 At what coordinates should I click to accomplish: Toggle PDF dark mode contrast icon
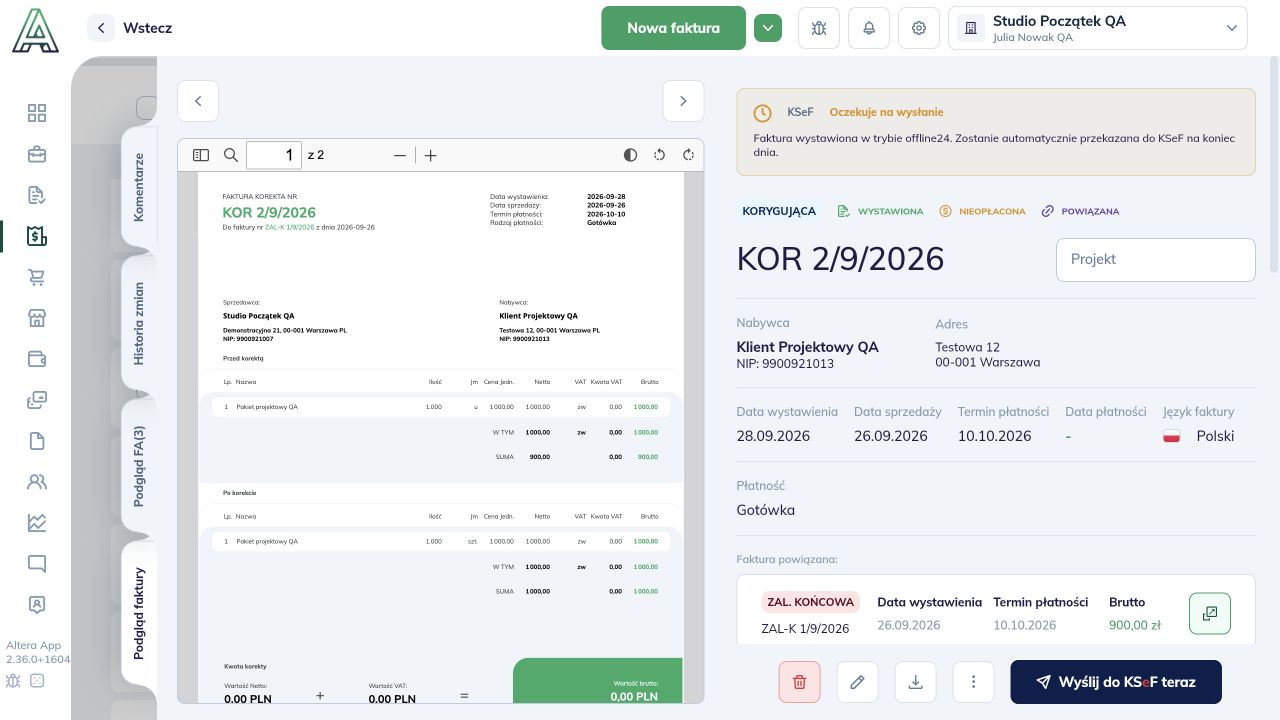[630, 155]
